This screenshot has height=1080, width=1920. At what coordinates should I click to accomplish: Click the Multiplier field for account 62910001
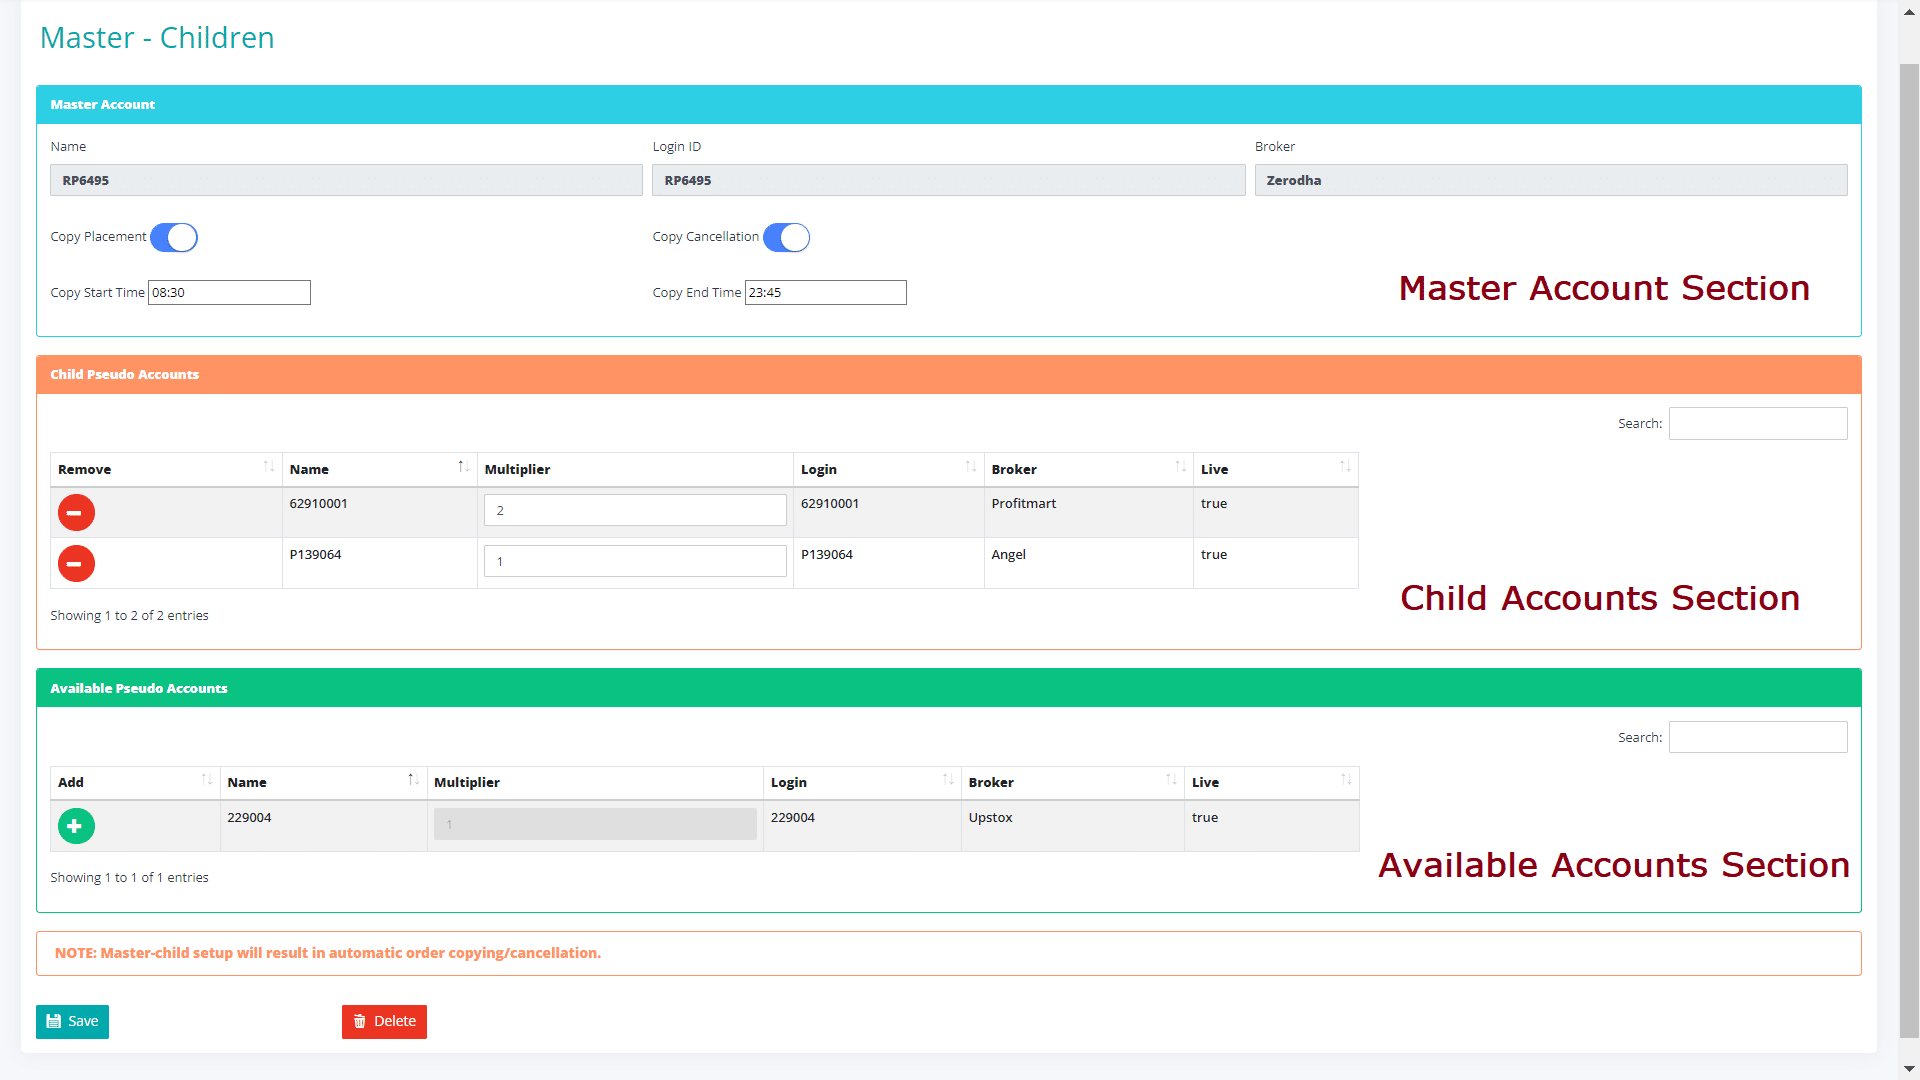634,510
